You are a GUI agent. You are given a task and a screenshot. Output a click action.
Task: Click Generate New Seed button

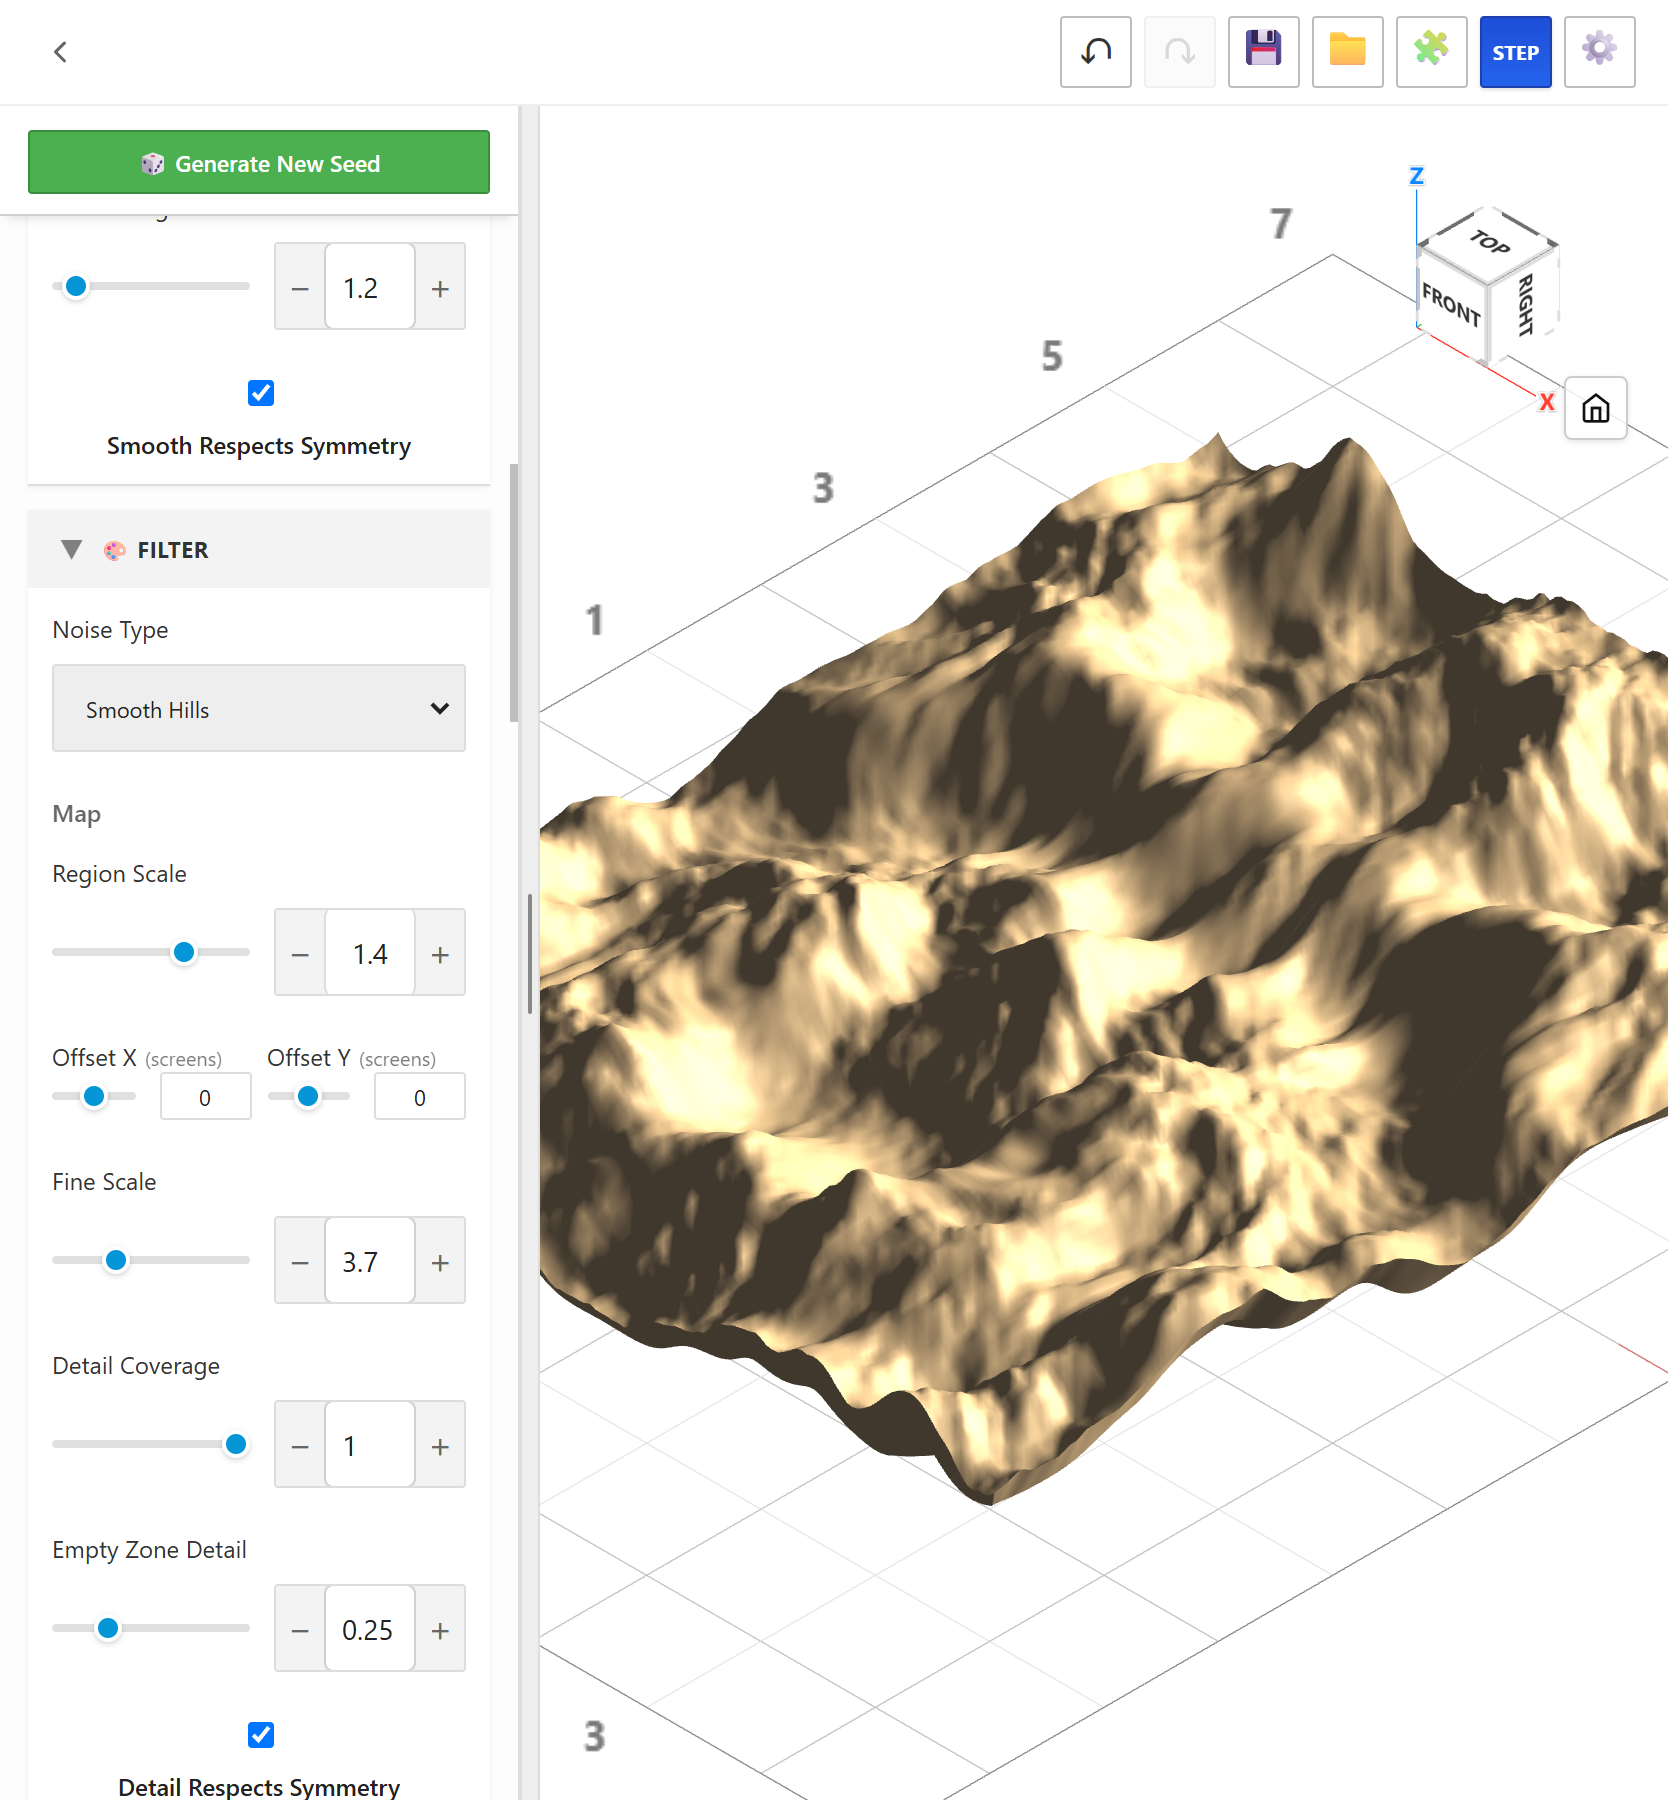pos(259,162)
